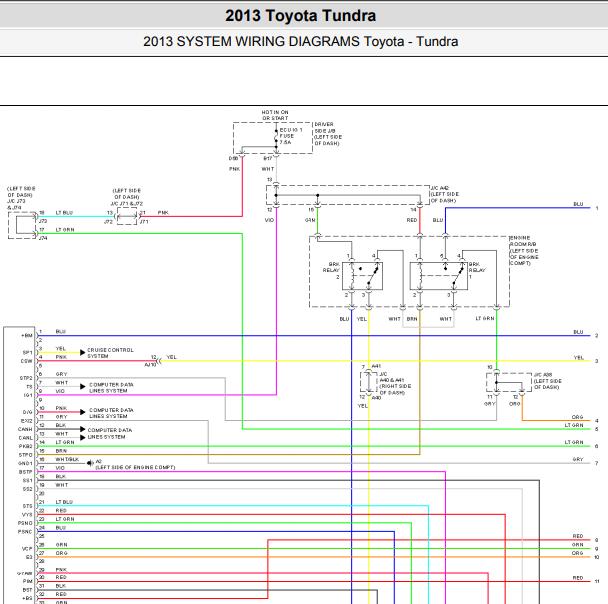Click the ground symbol next to A2
Image resolution: width=608 pixels, height=604 pixels.
(90, 462)
